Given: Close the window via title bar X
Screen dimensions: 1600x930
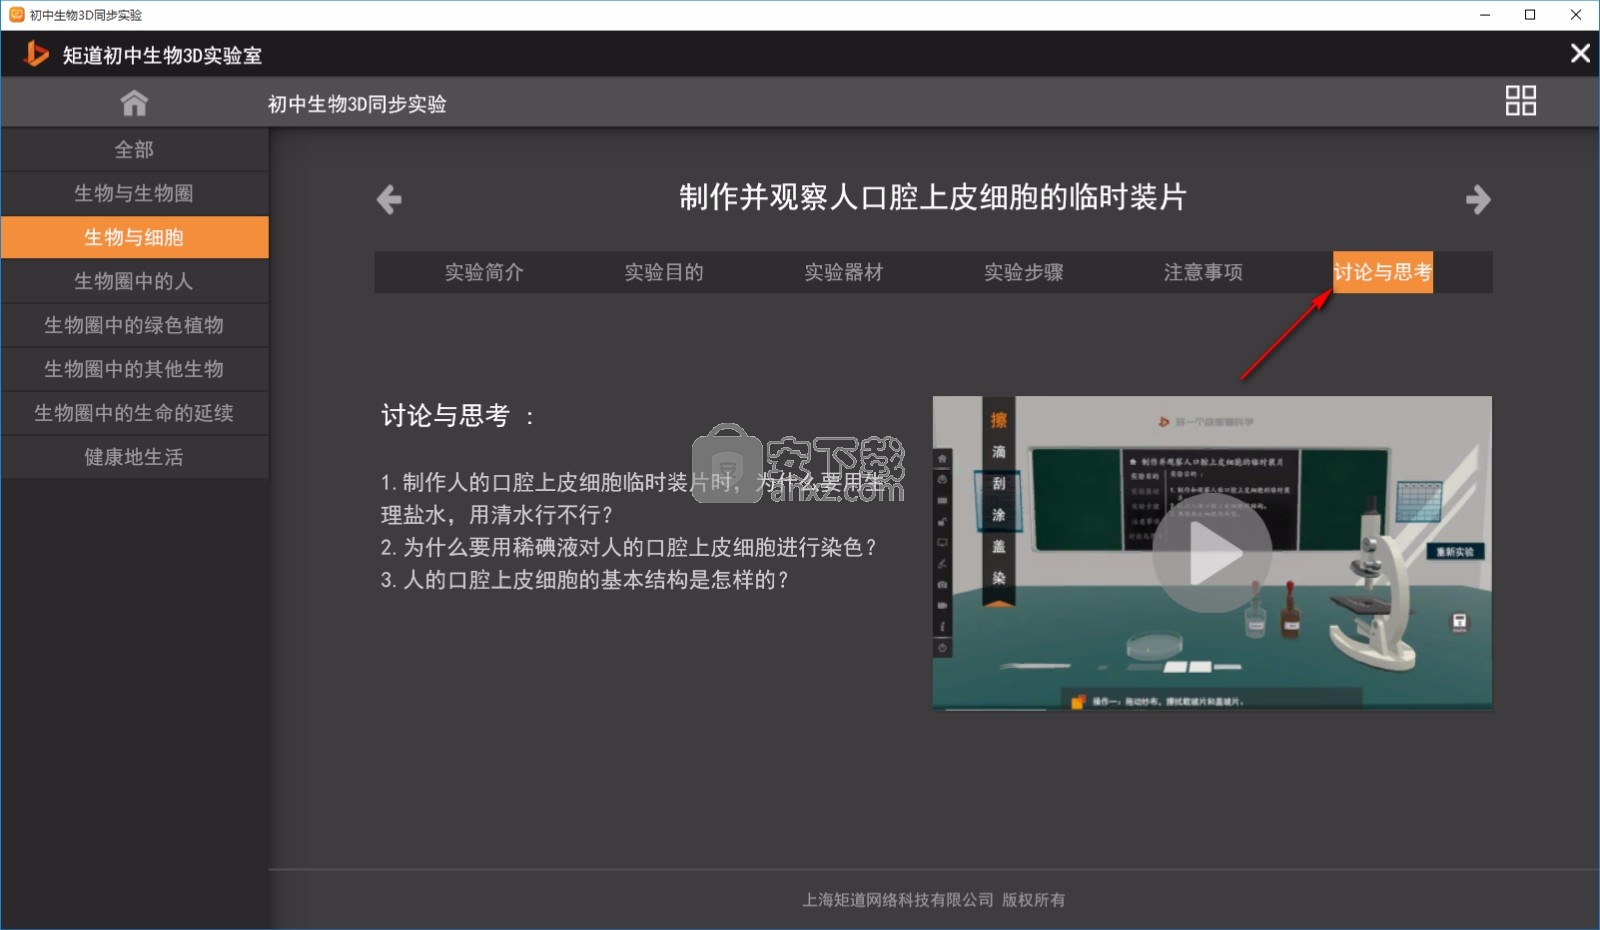Looking at the screenshot, I should 1576,15.
